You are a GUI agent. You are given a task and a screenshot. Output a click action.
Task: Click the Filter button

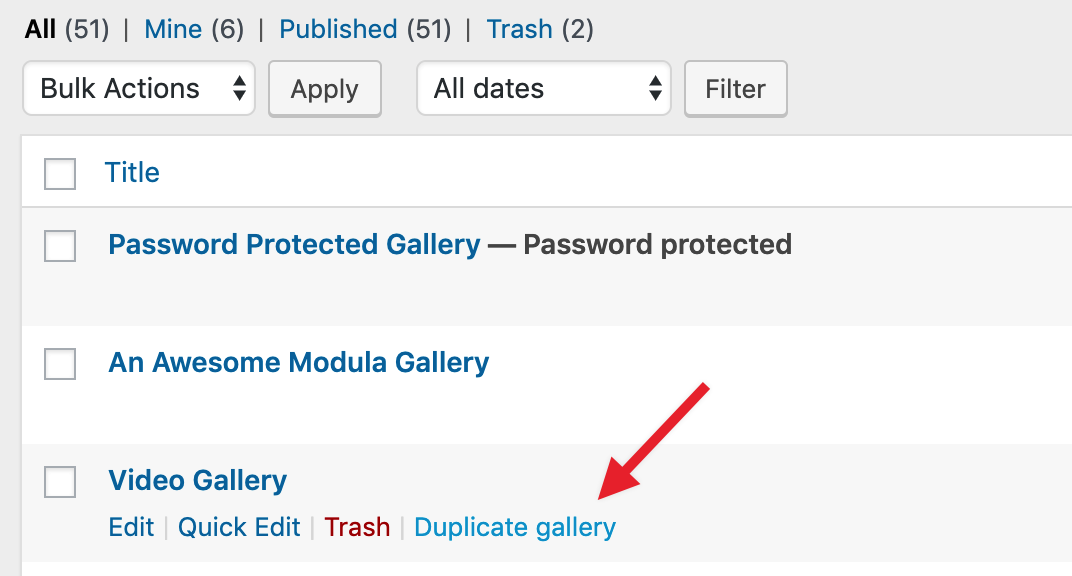tap(735, 89)
